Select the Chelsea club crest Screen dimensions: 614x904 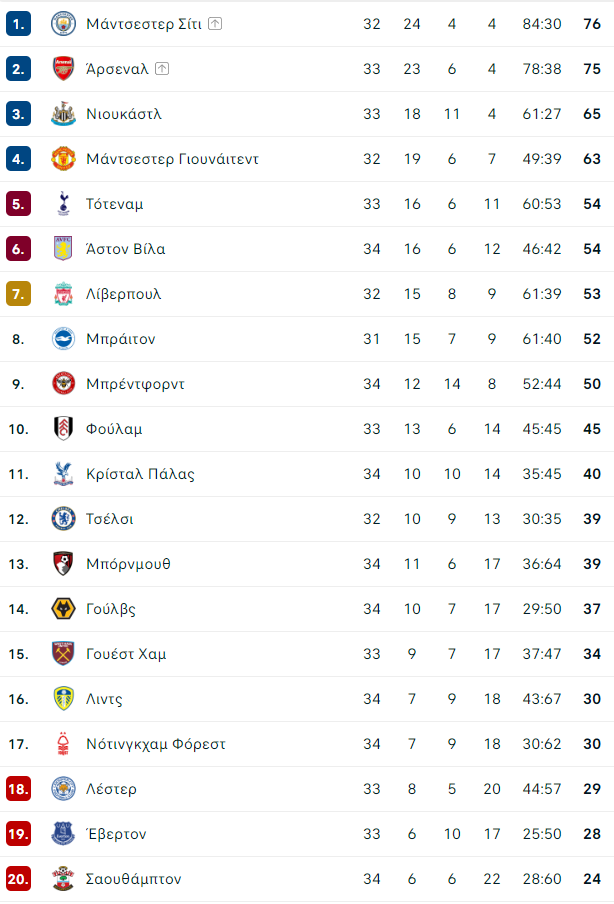[63, 518]
